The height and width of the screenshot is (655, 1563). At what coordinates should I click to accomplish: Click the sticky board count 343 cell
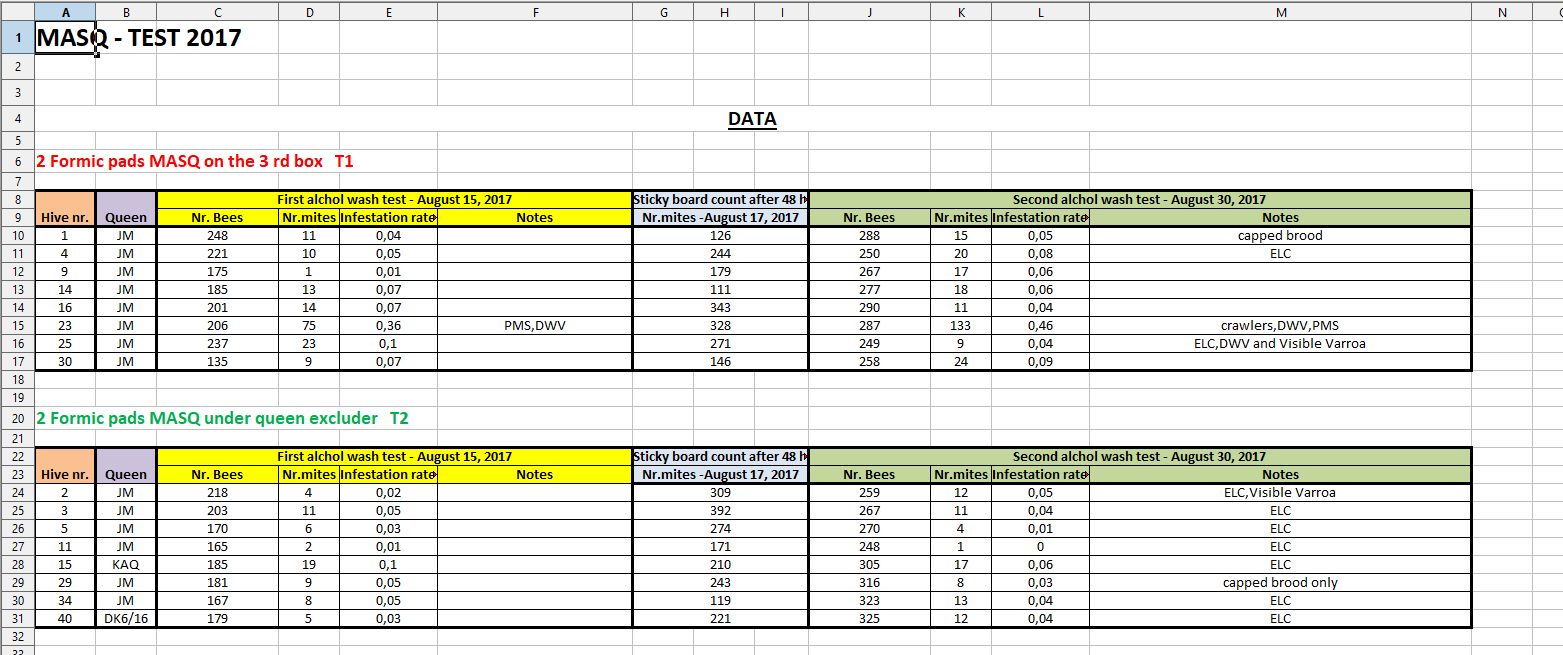tap(720, 307)
